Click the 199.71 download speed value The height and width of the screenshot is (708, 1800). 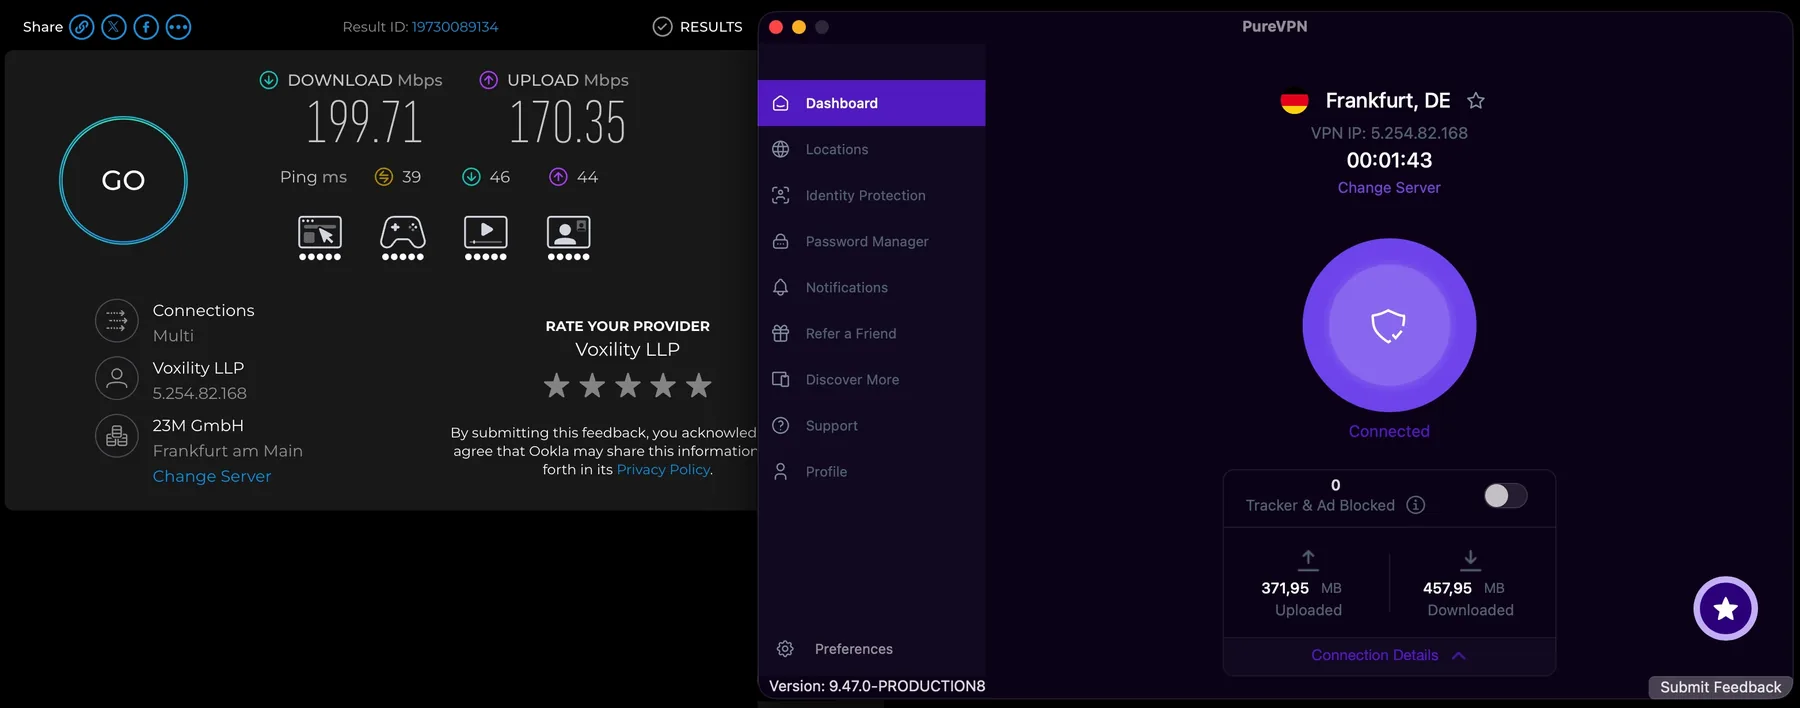[364, 122]
